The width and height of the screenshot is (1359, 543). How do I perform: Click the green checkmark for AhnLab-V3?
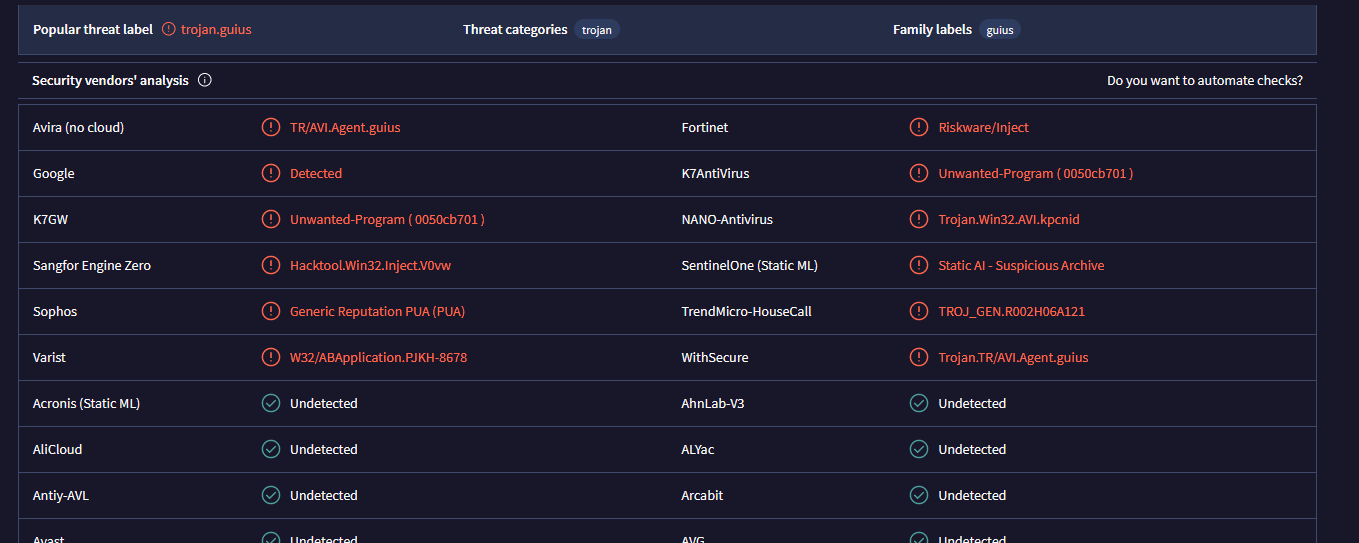[919, 403]
